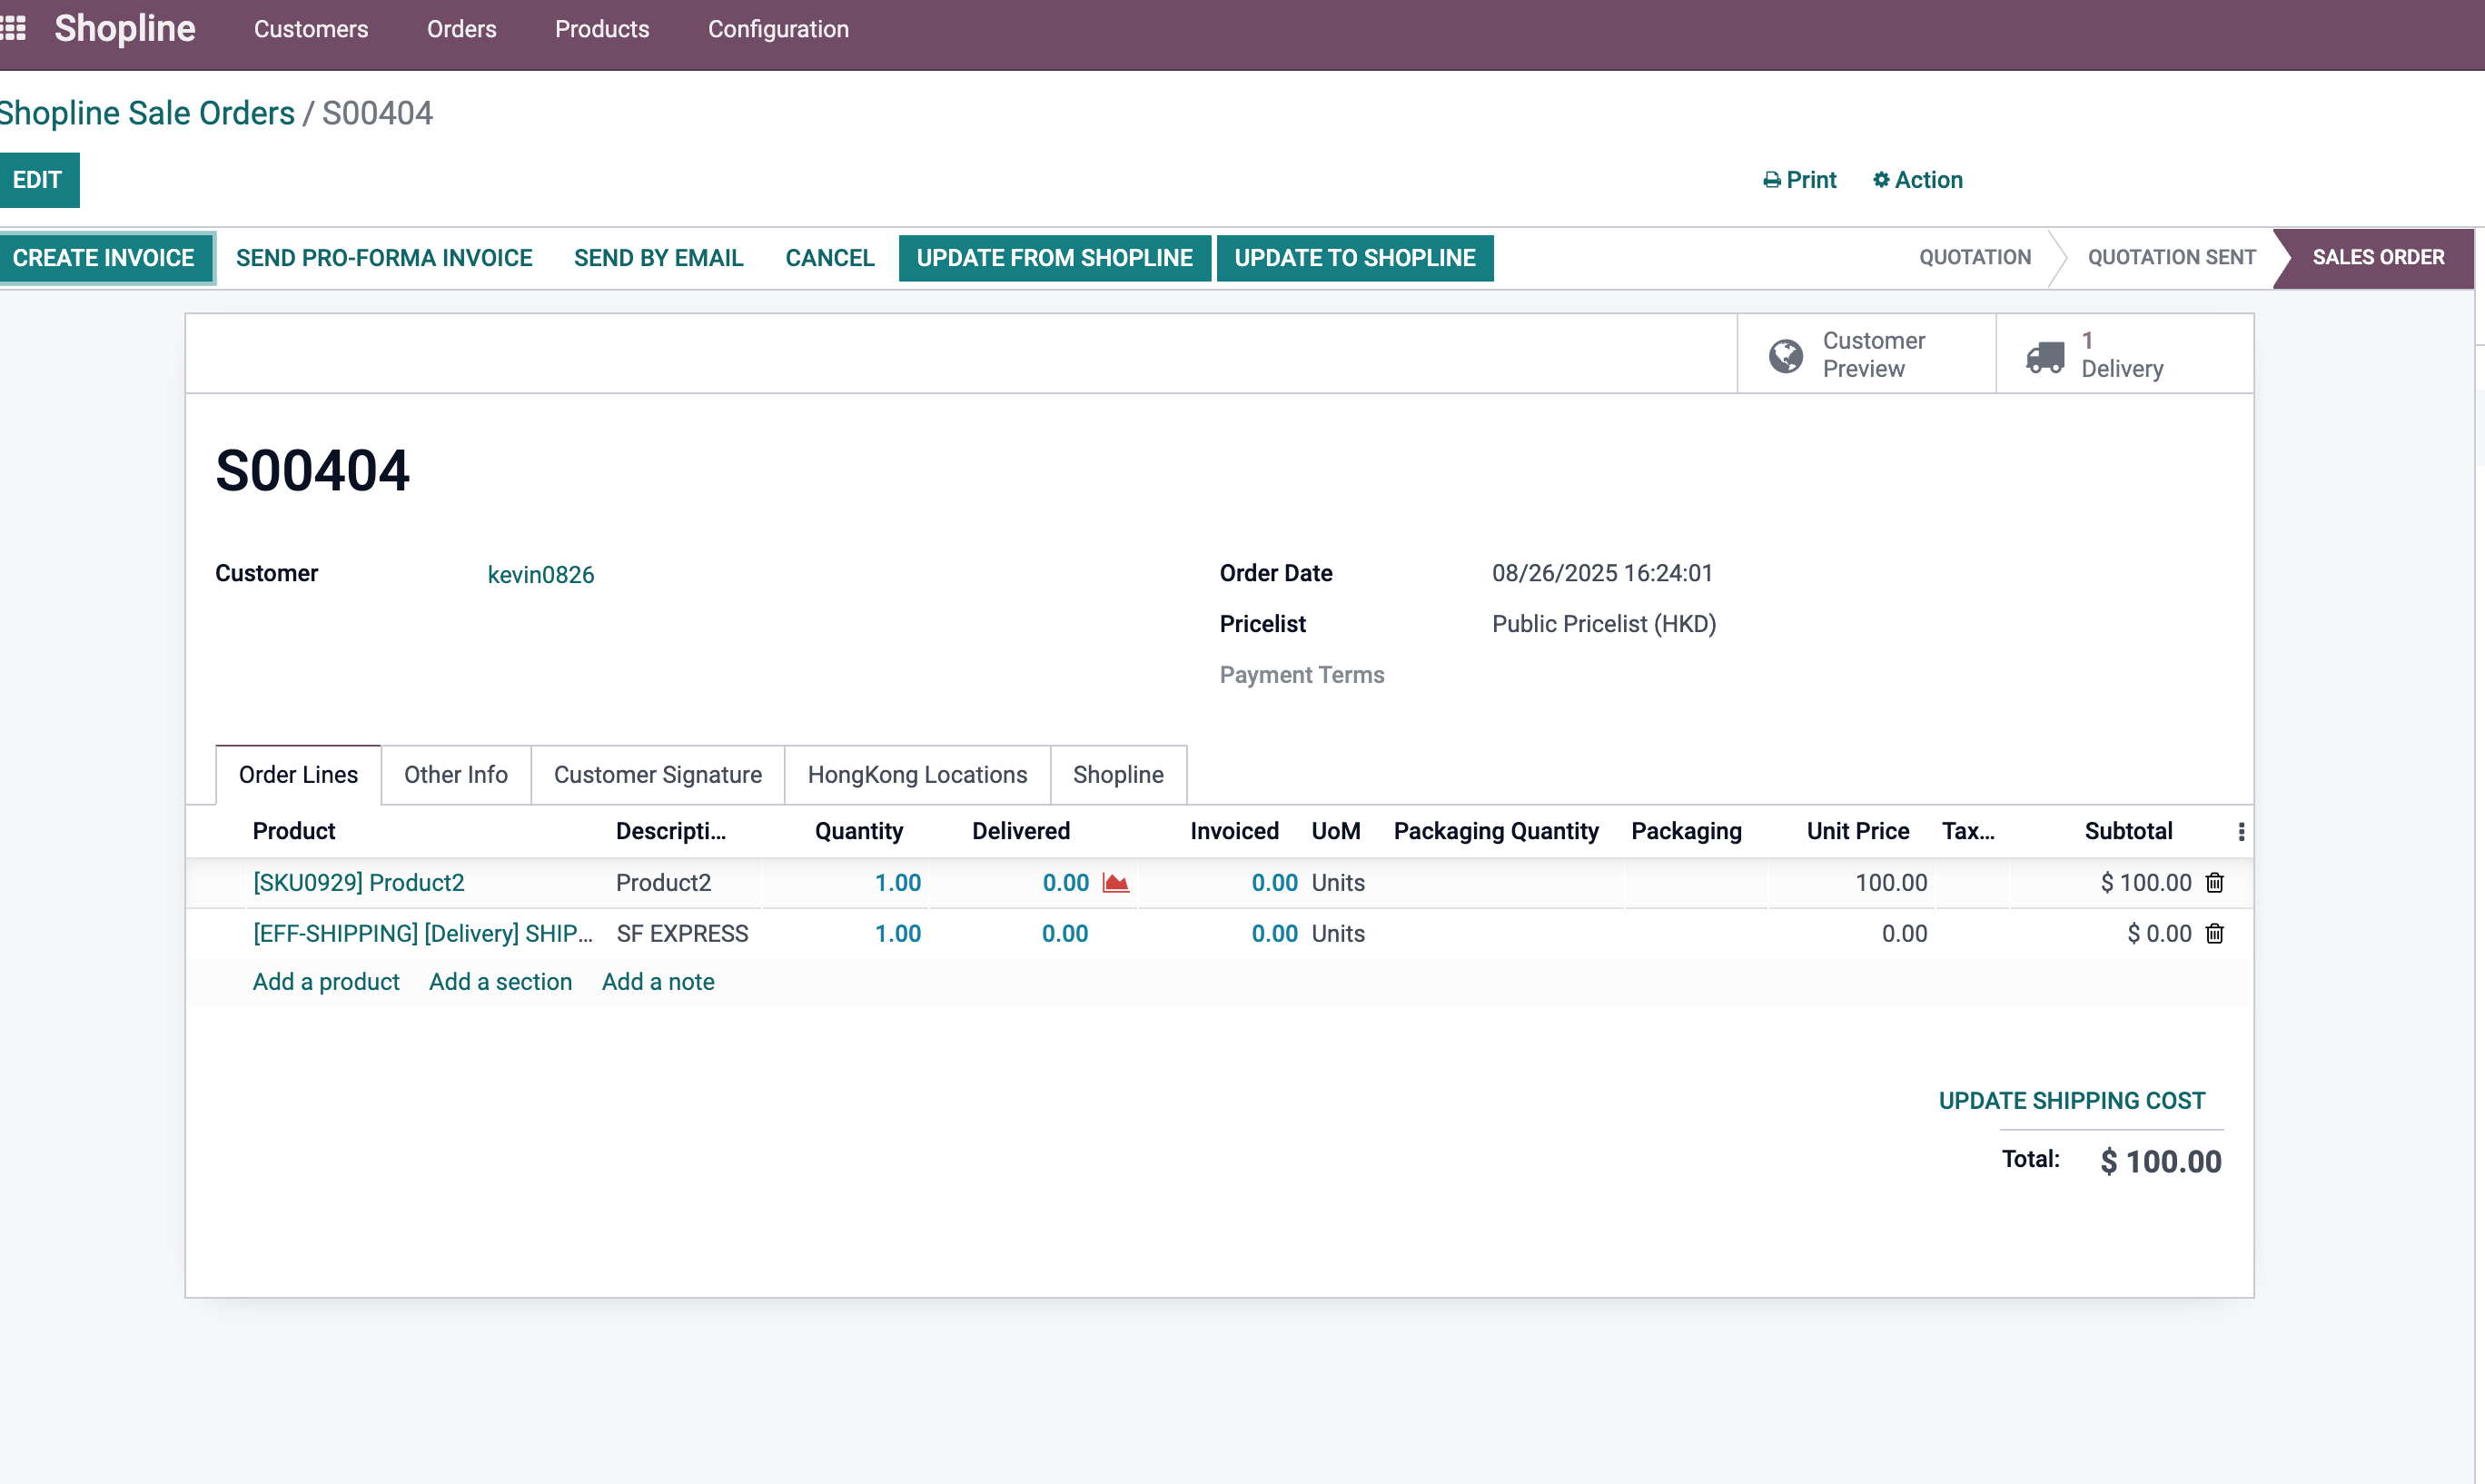
Task: Delete the SF EXPRESS shipping line
Action: [x=2214, y=933]
